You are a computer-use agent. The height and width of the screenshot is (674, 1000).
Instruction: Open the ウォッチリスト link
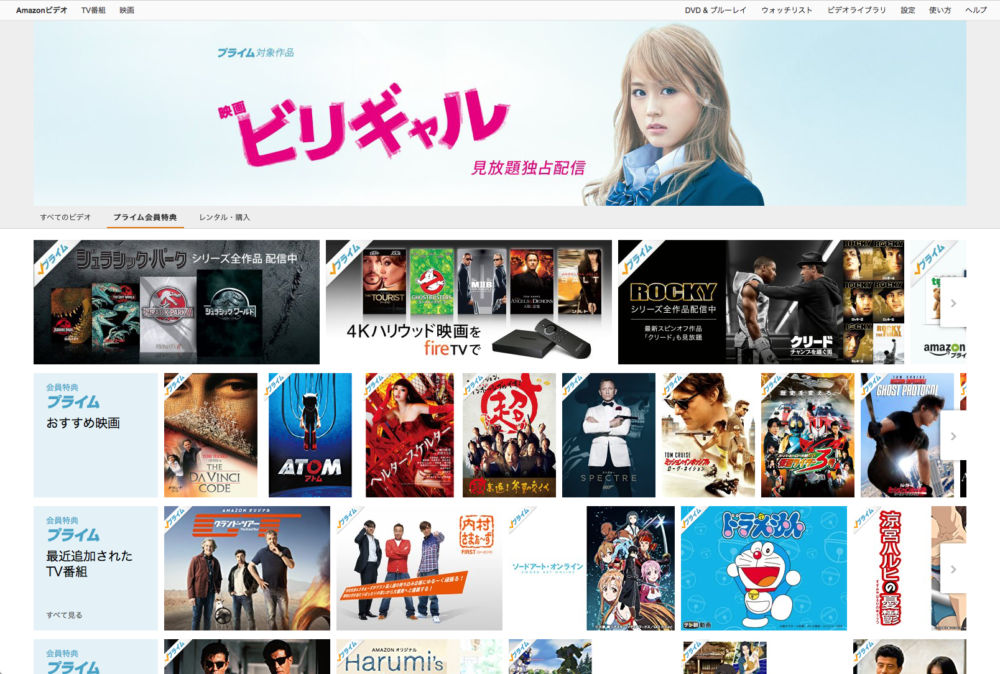[786, 10]
